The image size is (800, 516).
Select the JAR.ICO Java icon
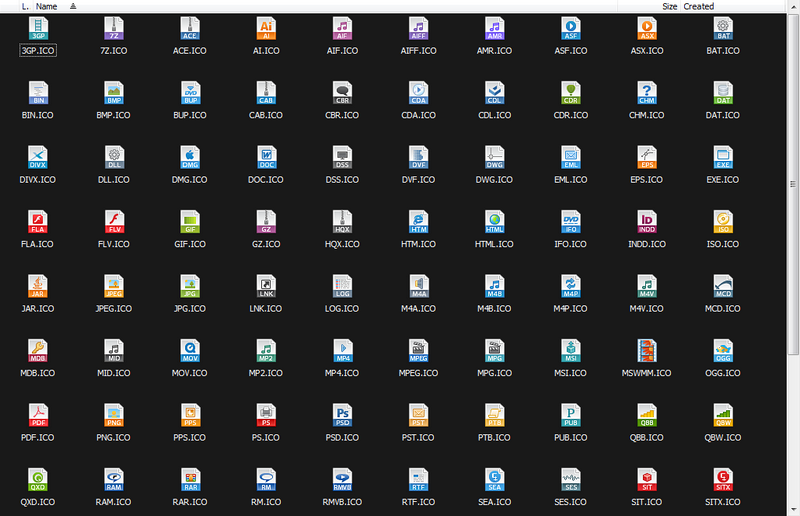pyautogui.click(x=38, y=287)
